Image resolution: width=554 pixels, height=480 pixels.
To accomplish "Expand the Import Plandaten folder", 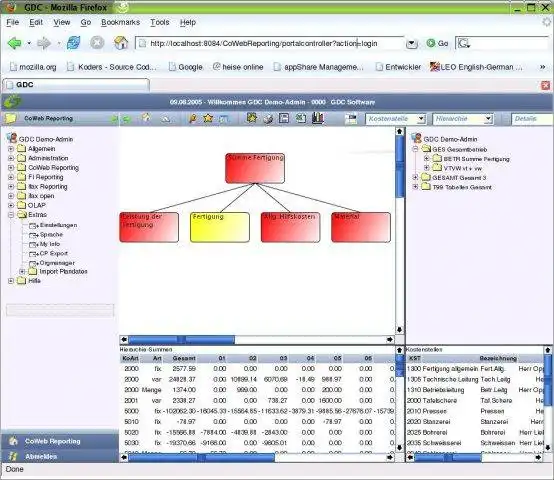I will 22,271.
